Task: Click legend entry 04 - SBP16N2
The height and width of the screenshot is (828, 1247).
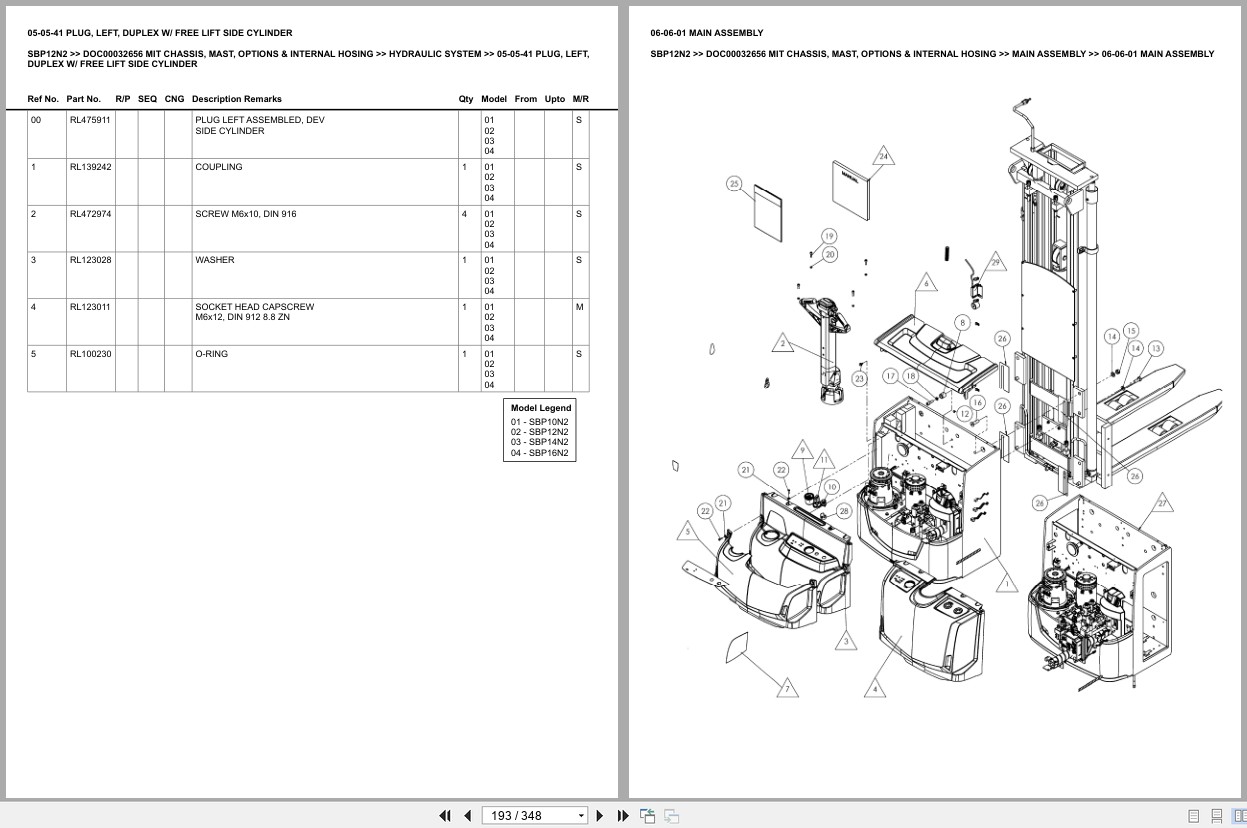Action: point(539,453)
